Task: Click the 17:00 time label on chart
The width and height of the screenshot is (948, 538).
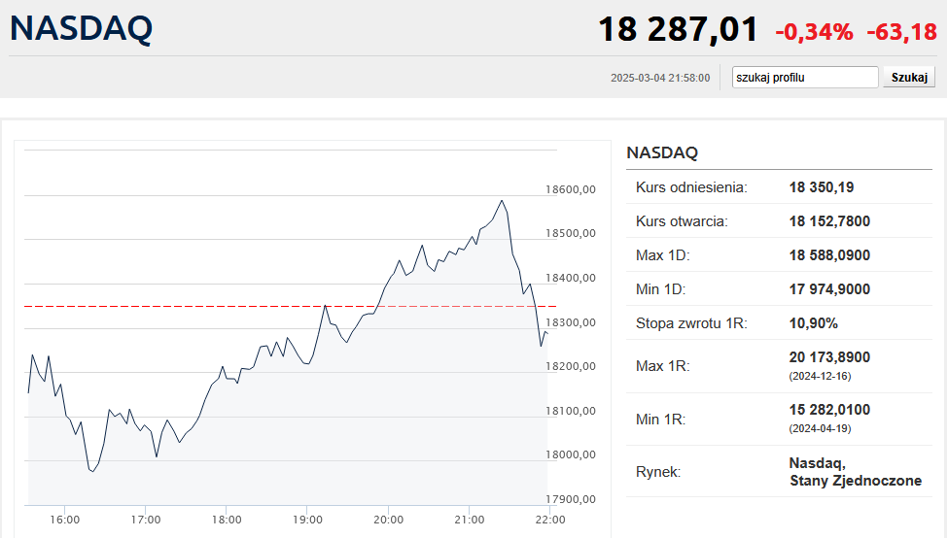Action: (146, 520)
